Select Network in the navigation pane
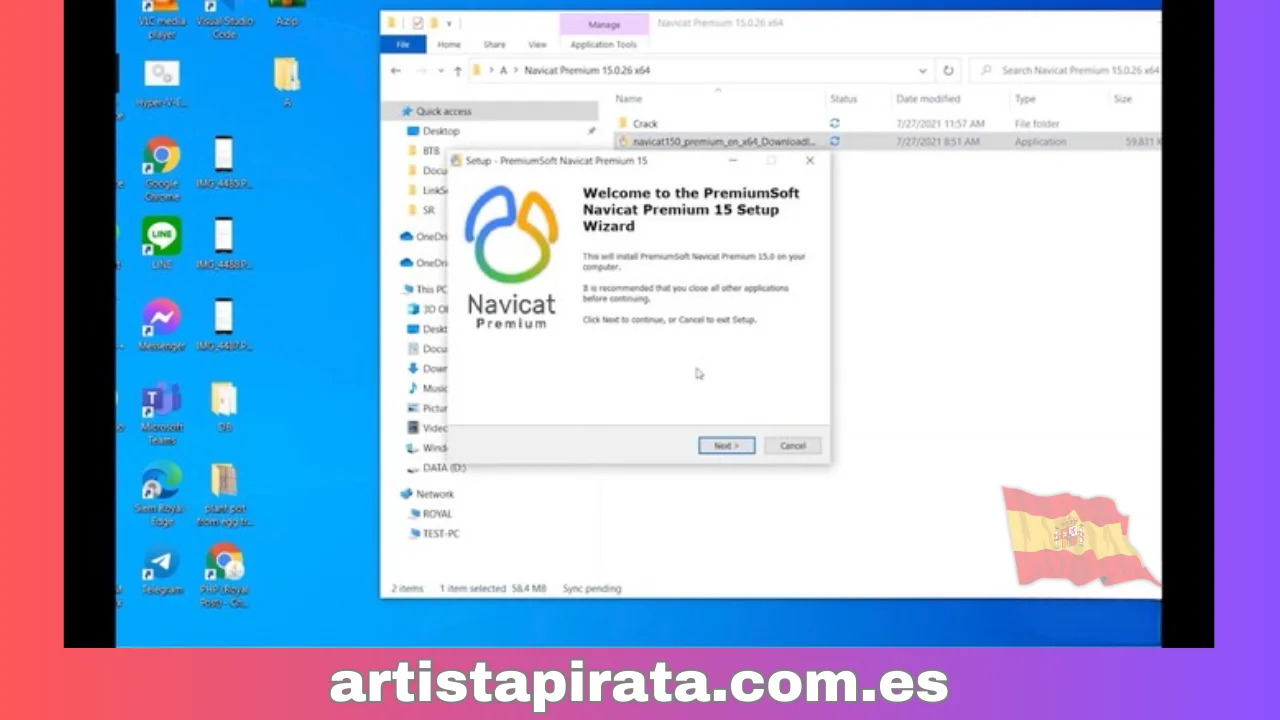This screenshot has height=720, width=1280. tap(434, 494)
